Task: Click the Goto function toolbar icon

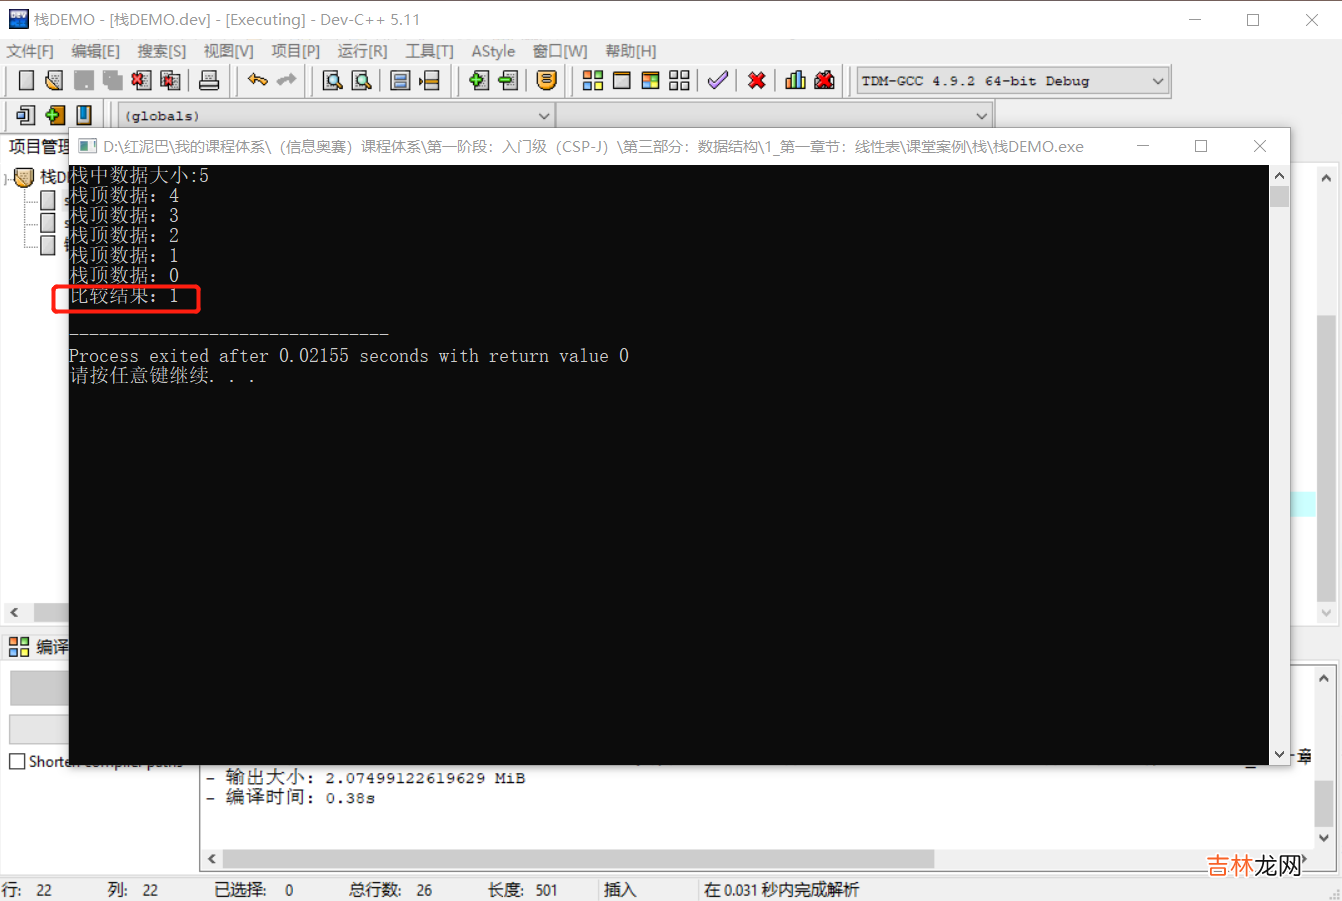Action: [x=400, y=81]
